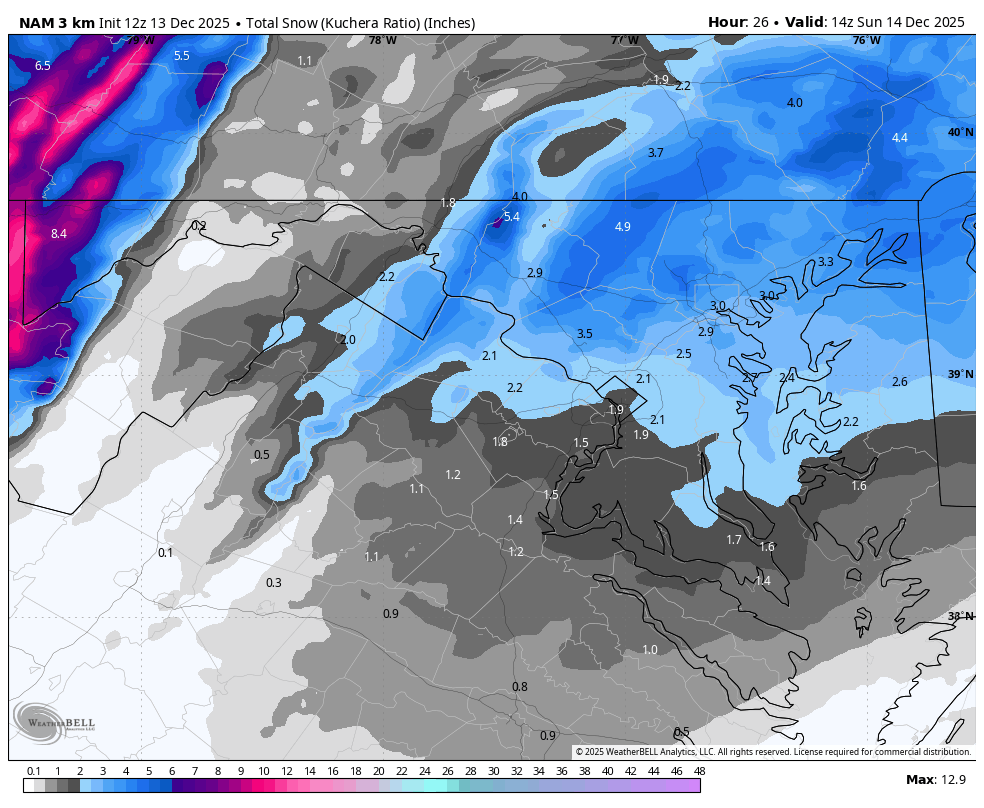Click the 3.7 snow value label
The image size is (984, 808).
point(655,153)
